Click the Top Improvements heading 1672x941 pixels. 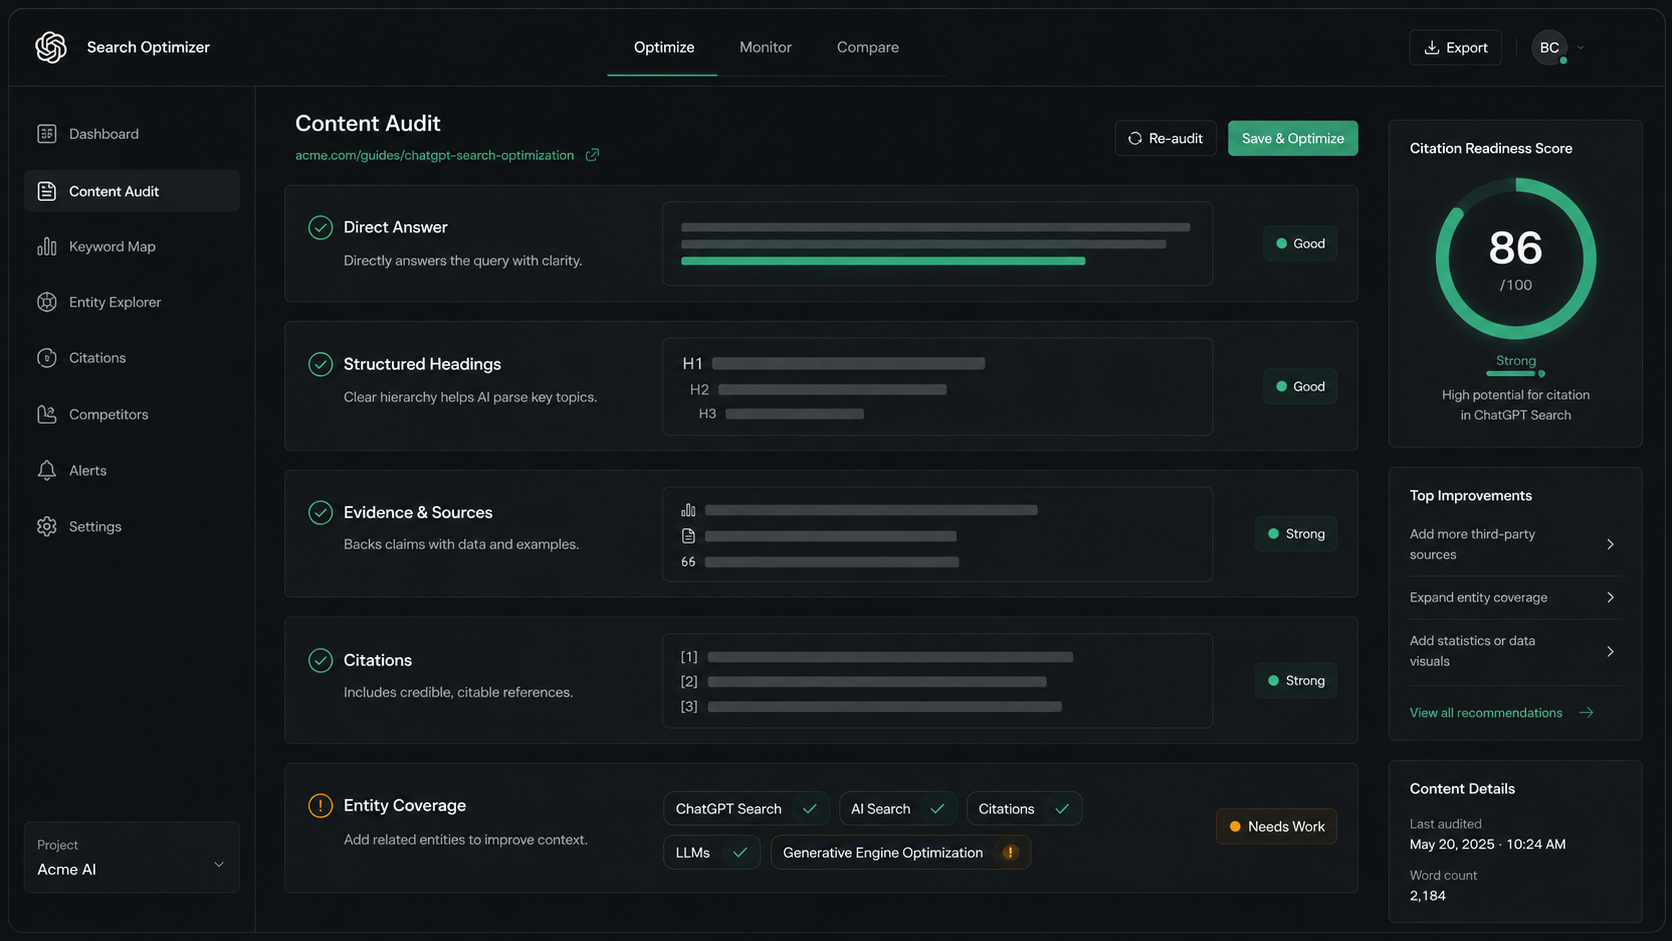pos(1471,496)
